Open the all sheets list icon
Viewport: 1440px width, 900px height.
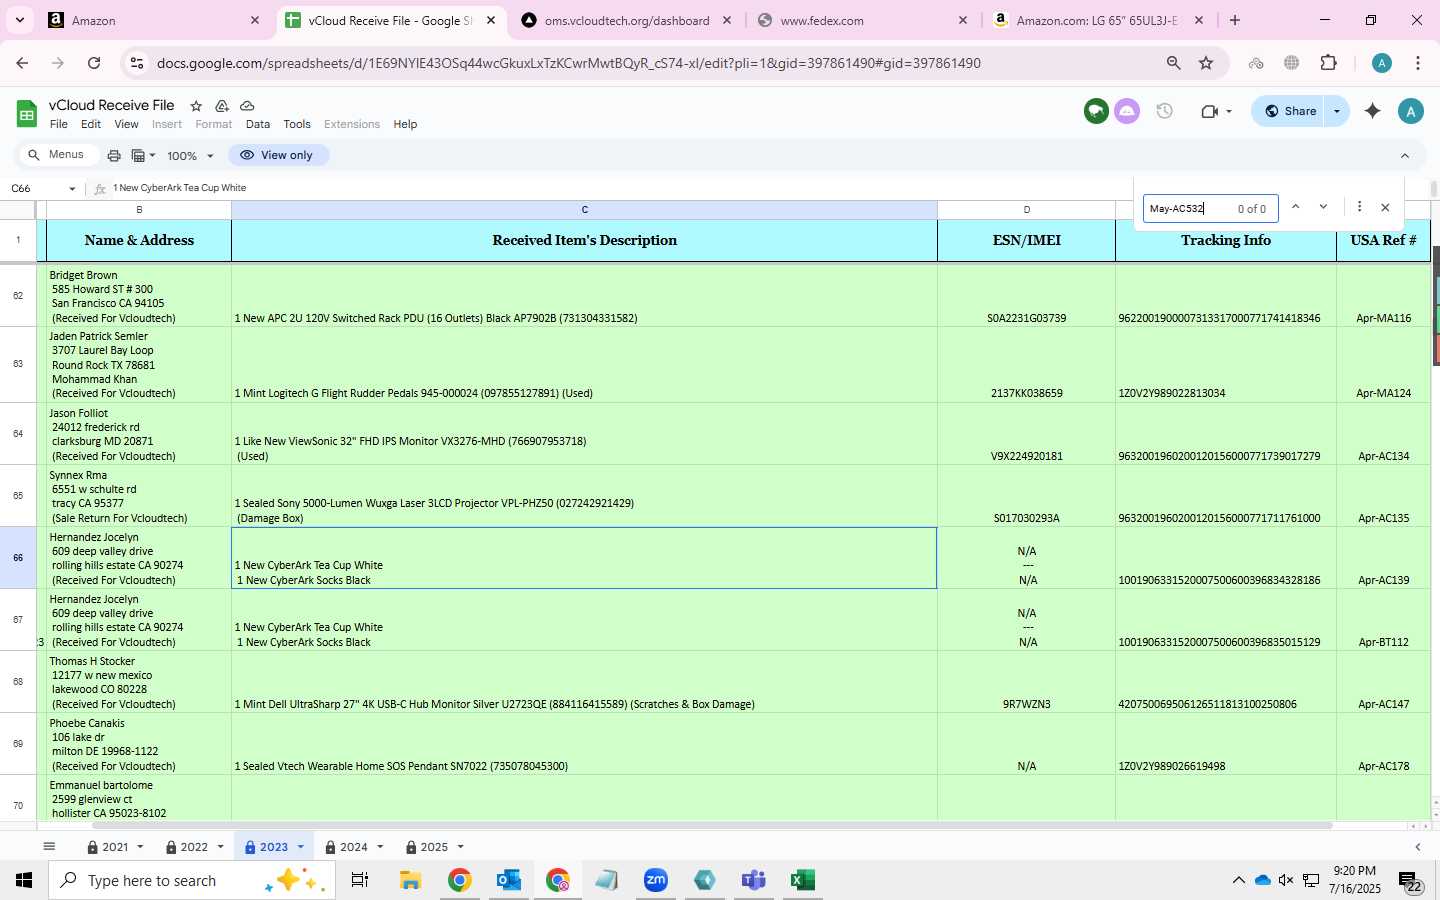pyautogui.click(x=48, y=847)
